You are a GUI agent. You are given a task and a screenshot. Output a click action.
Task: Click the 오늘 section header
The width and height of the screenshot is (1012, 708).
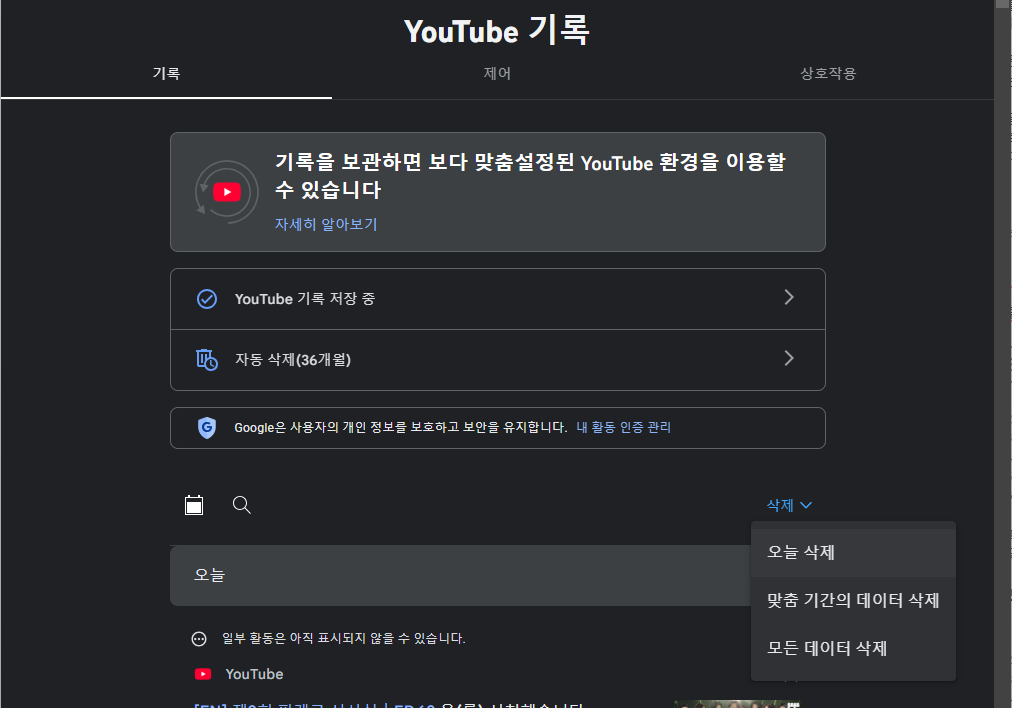[x=460, y=575]
